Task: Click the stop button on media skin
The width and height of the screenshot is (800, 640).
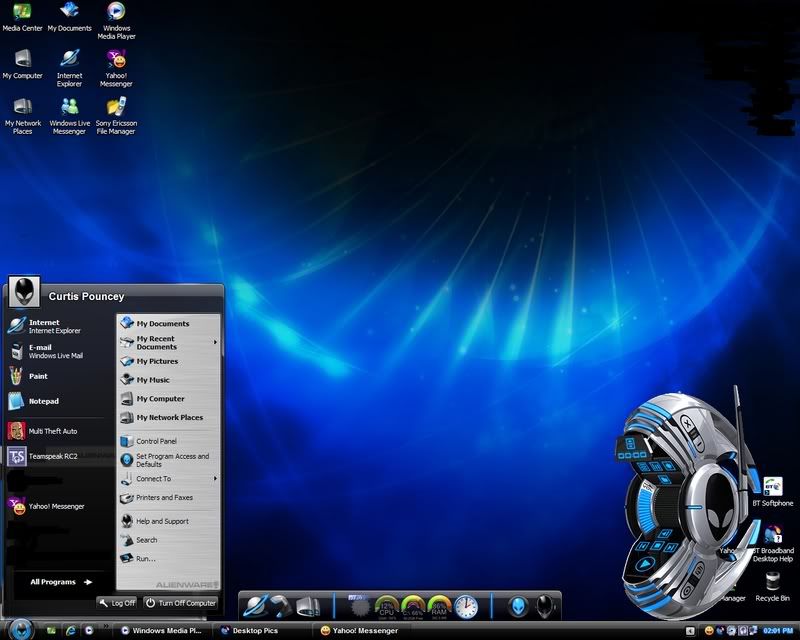Action: coord(658,546)
